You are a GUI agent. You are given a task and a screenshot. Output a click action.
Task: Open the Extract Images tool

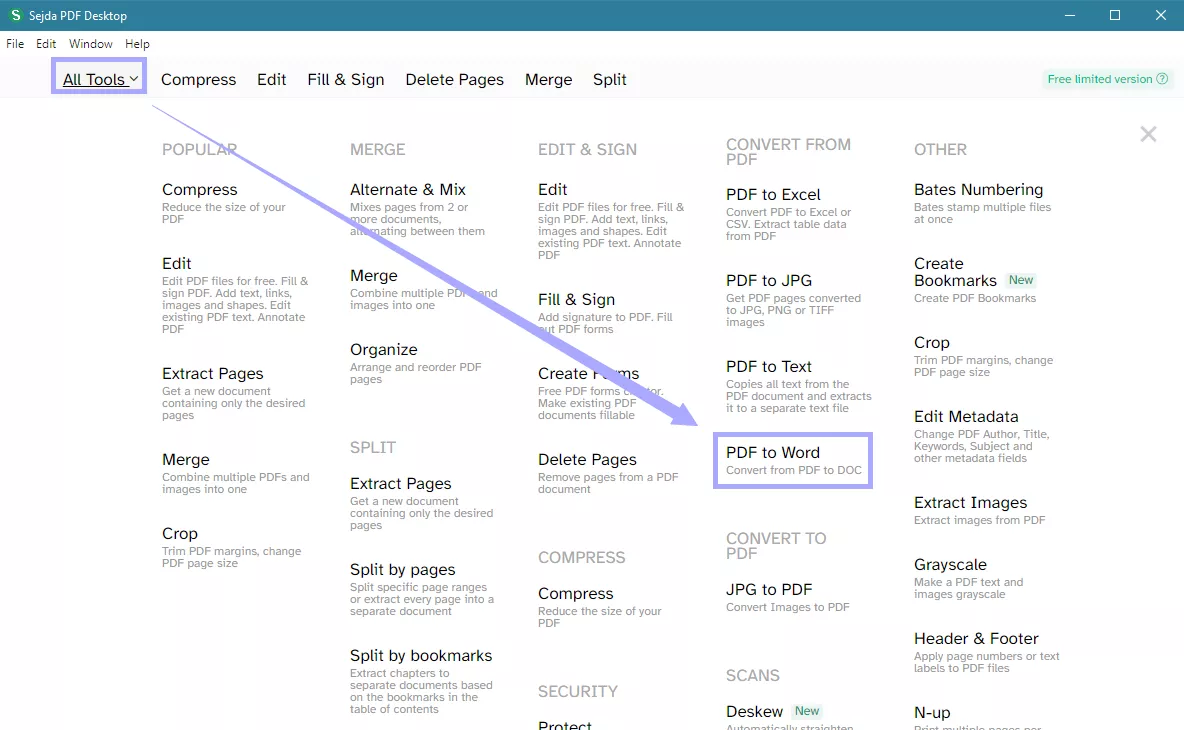(970, 503)
